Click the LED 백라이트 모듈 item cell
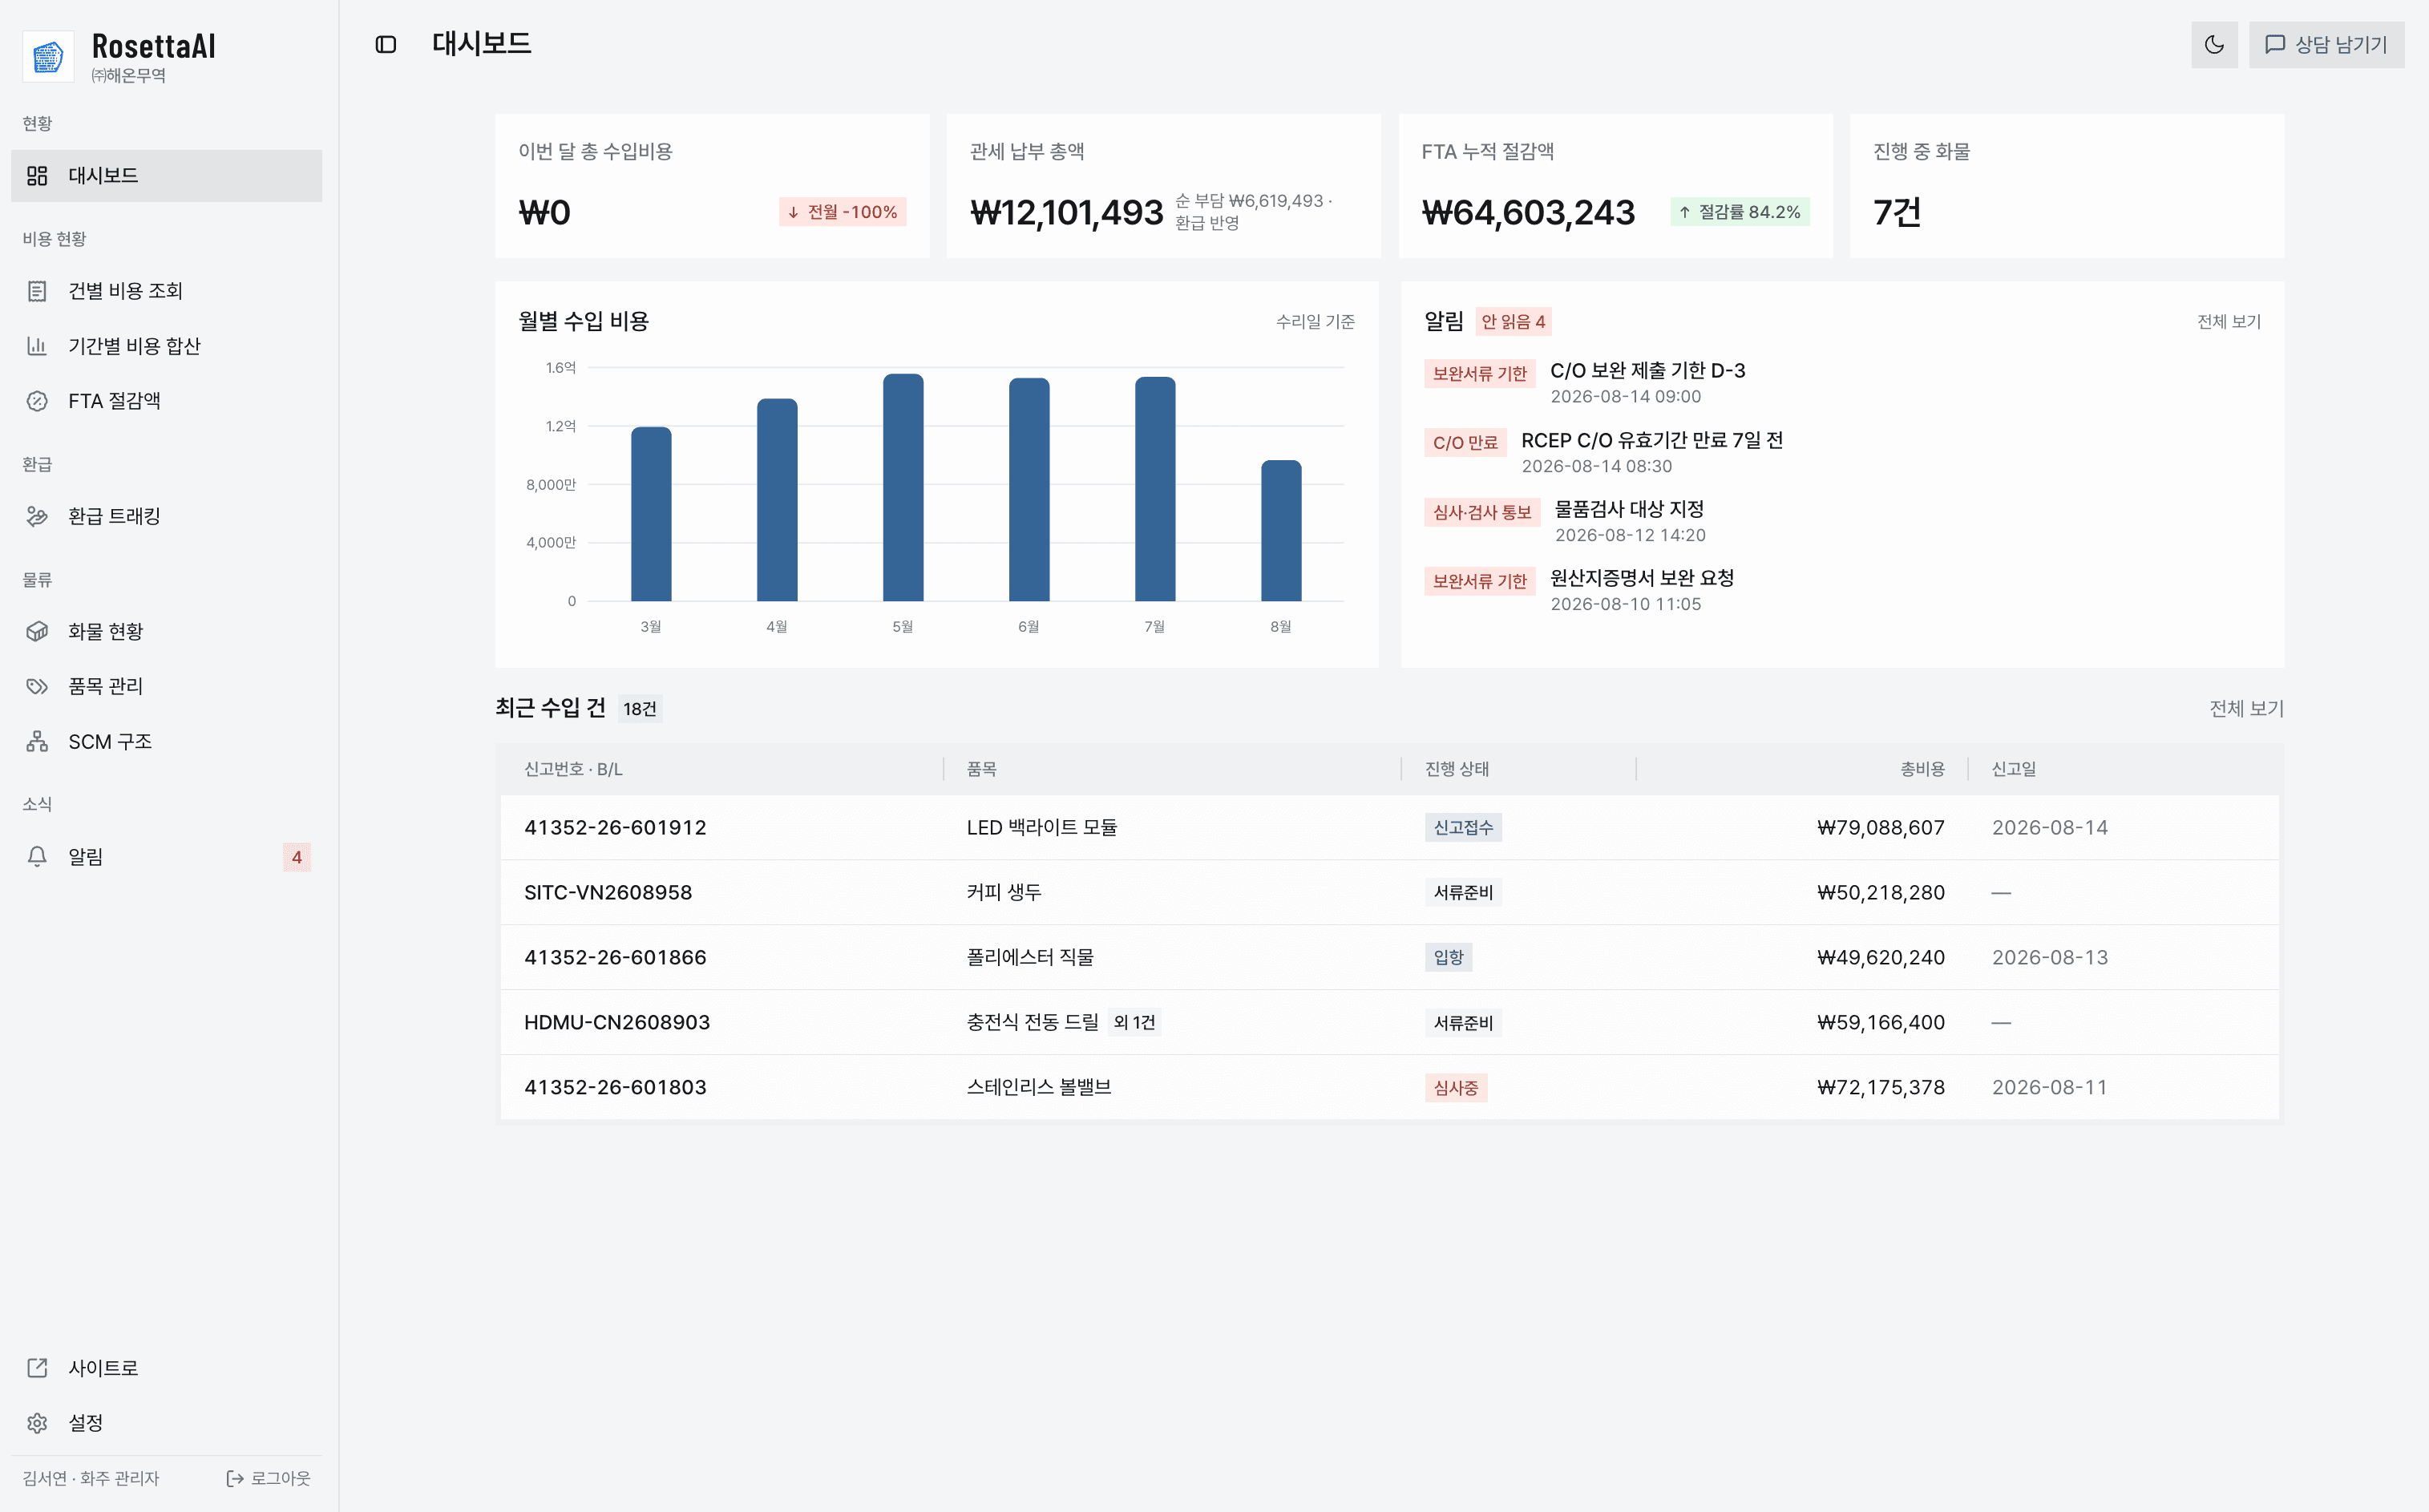This screenshot has height=1512, width=2429. tap(1041, 828)
